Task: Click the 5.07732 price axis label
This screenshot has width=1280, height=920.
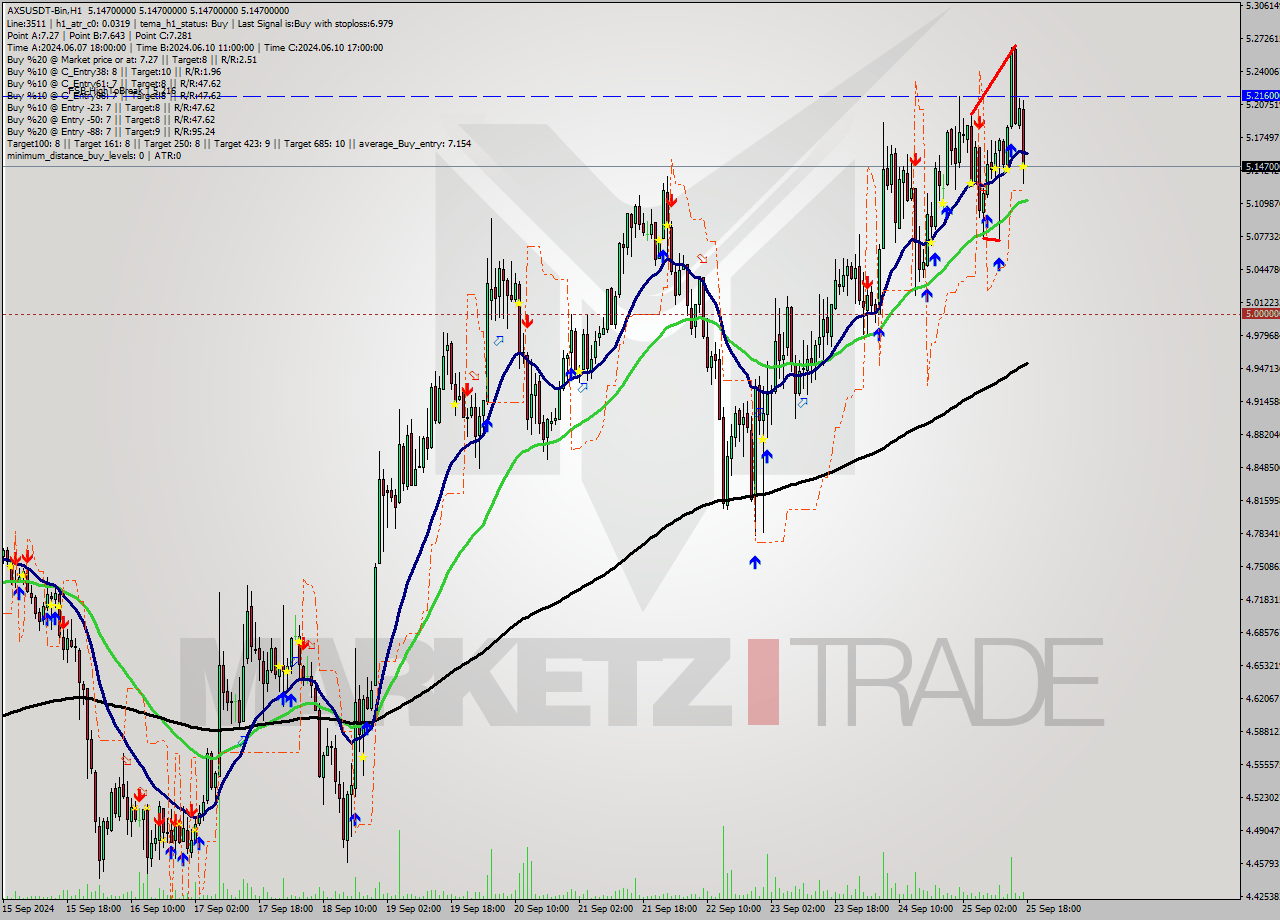Action: coord(1262,236)
